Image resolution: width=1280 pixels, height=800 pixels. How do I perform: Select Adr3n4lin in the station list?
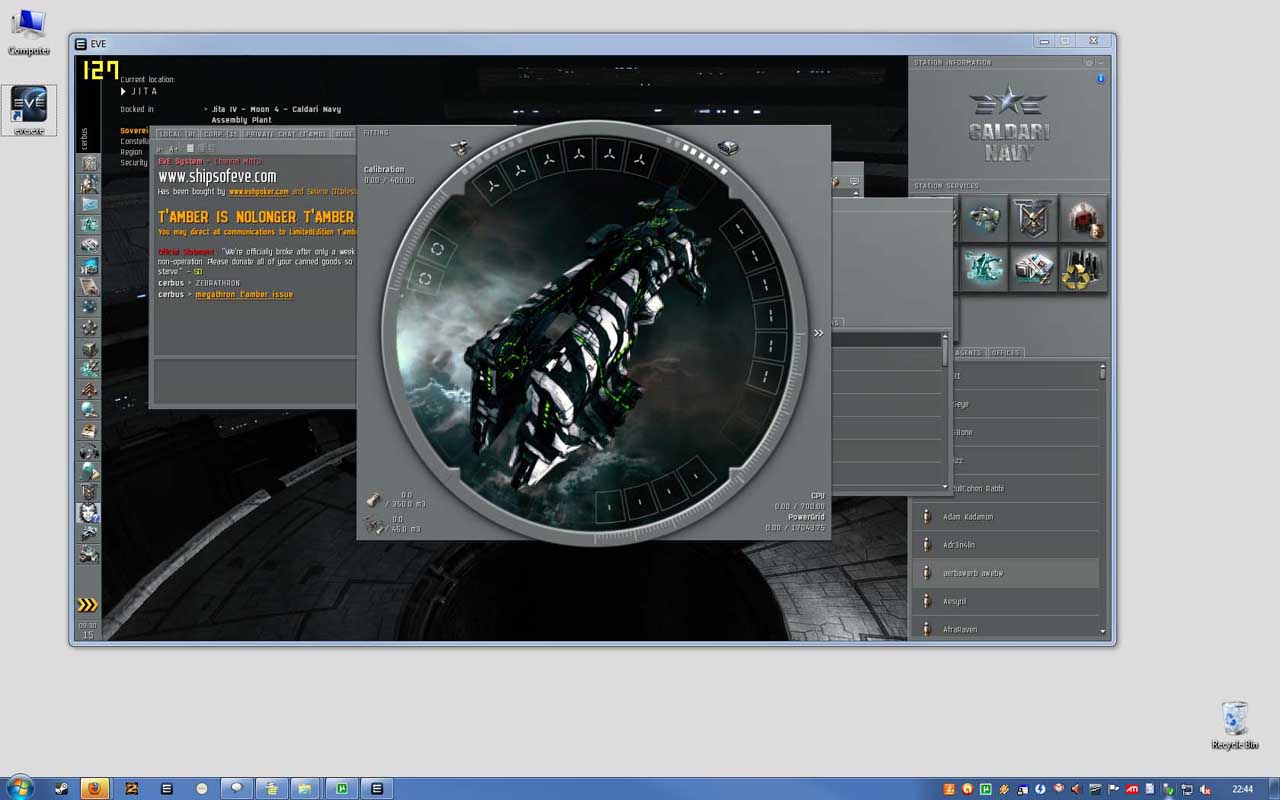pos(1005,545)
